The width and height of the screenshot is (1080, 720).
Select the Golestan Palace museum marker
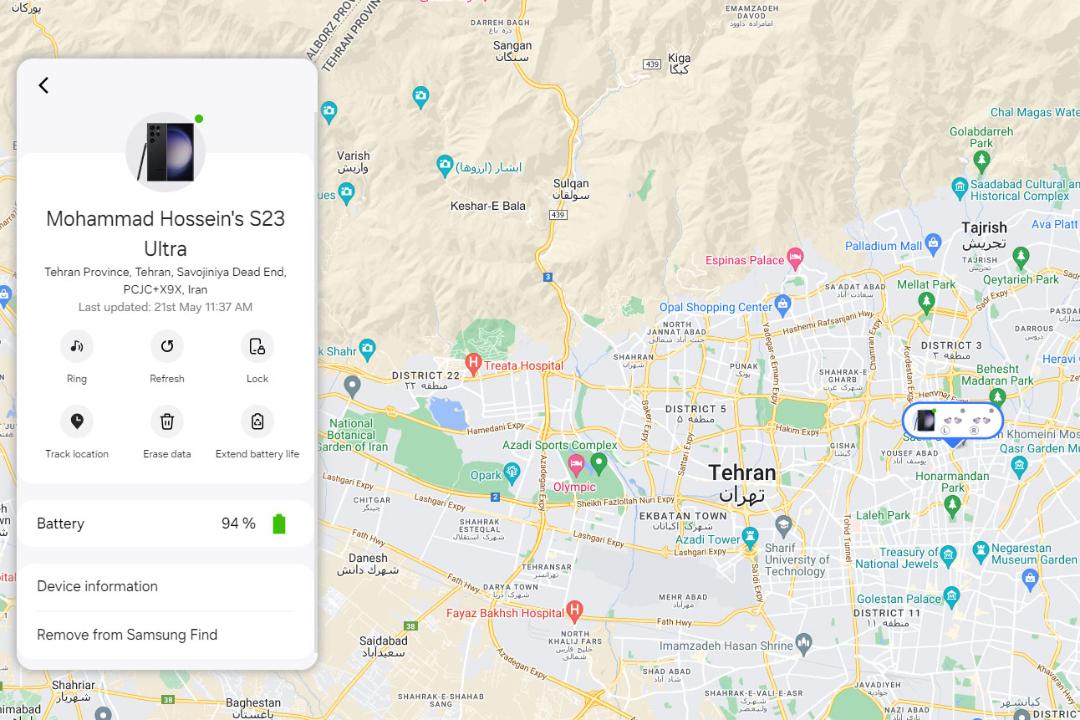point(951,596)
